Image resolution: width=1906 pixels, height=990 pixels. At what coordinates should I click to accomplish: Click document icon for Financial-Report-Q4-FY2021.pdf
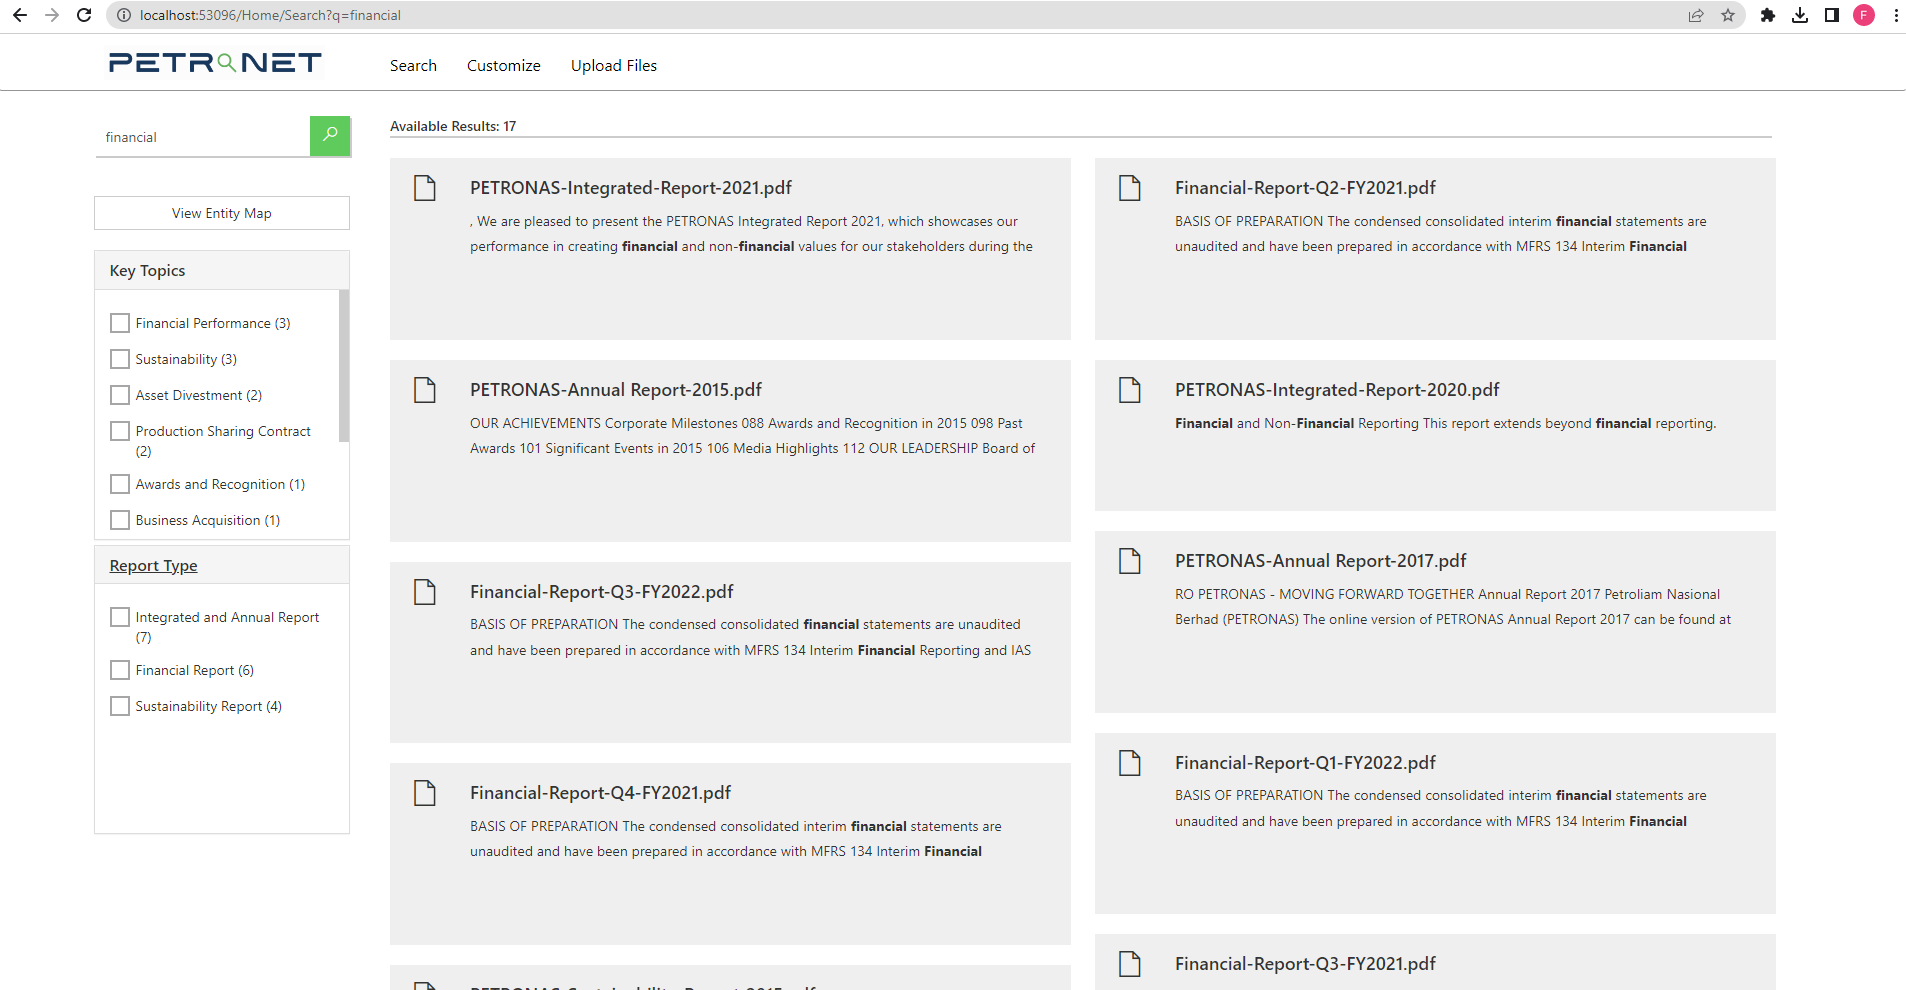pyautogui.click(x=425, y=793)
